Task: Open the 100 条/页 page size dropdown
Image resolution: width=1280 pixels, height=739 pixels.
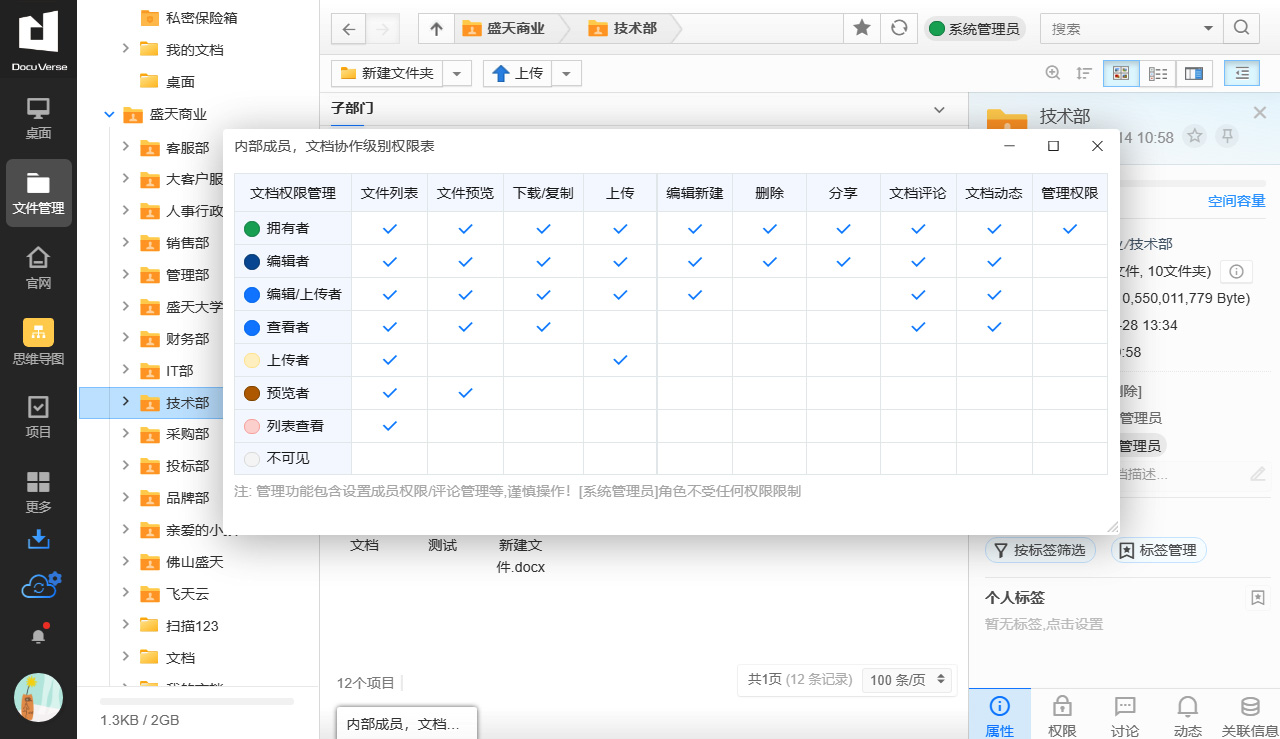Action: 908,680
